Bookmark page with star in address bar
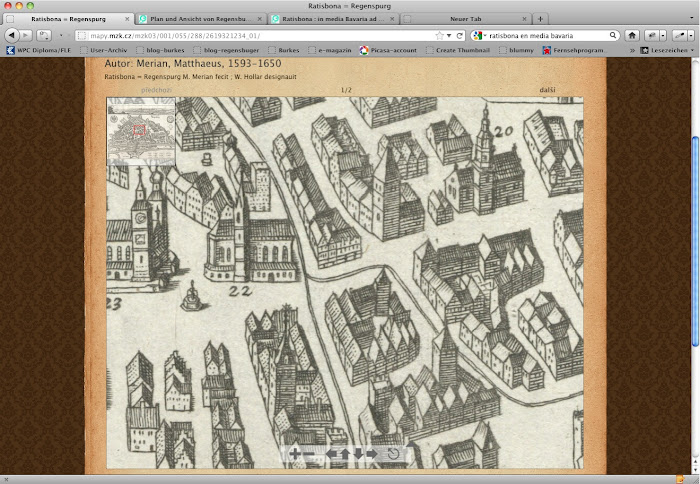 click(x=439, y=35)
